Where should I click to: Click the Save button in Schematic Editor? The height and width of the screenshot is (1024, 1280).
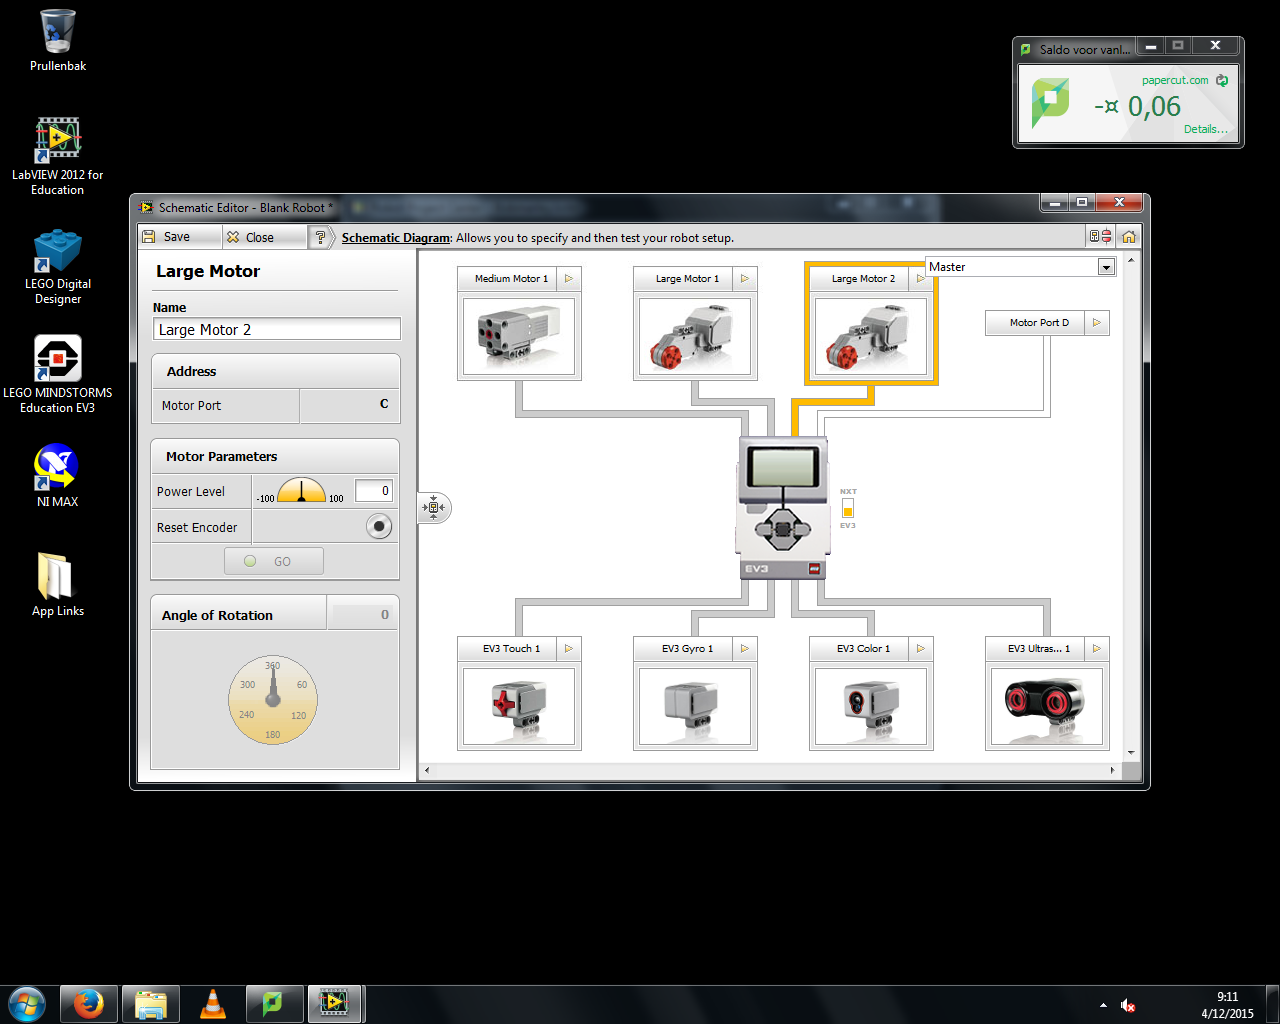(179, 237)
